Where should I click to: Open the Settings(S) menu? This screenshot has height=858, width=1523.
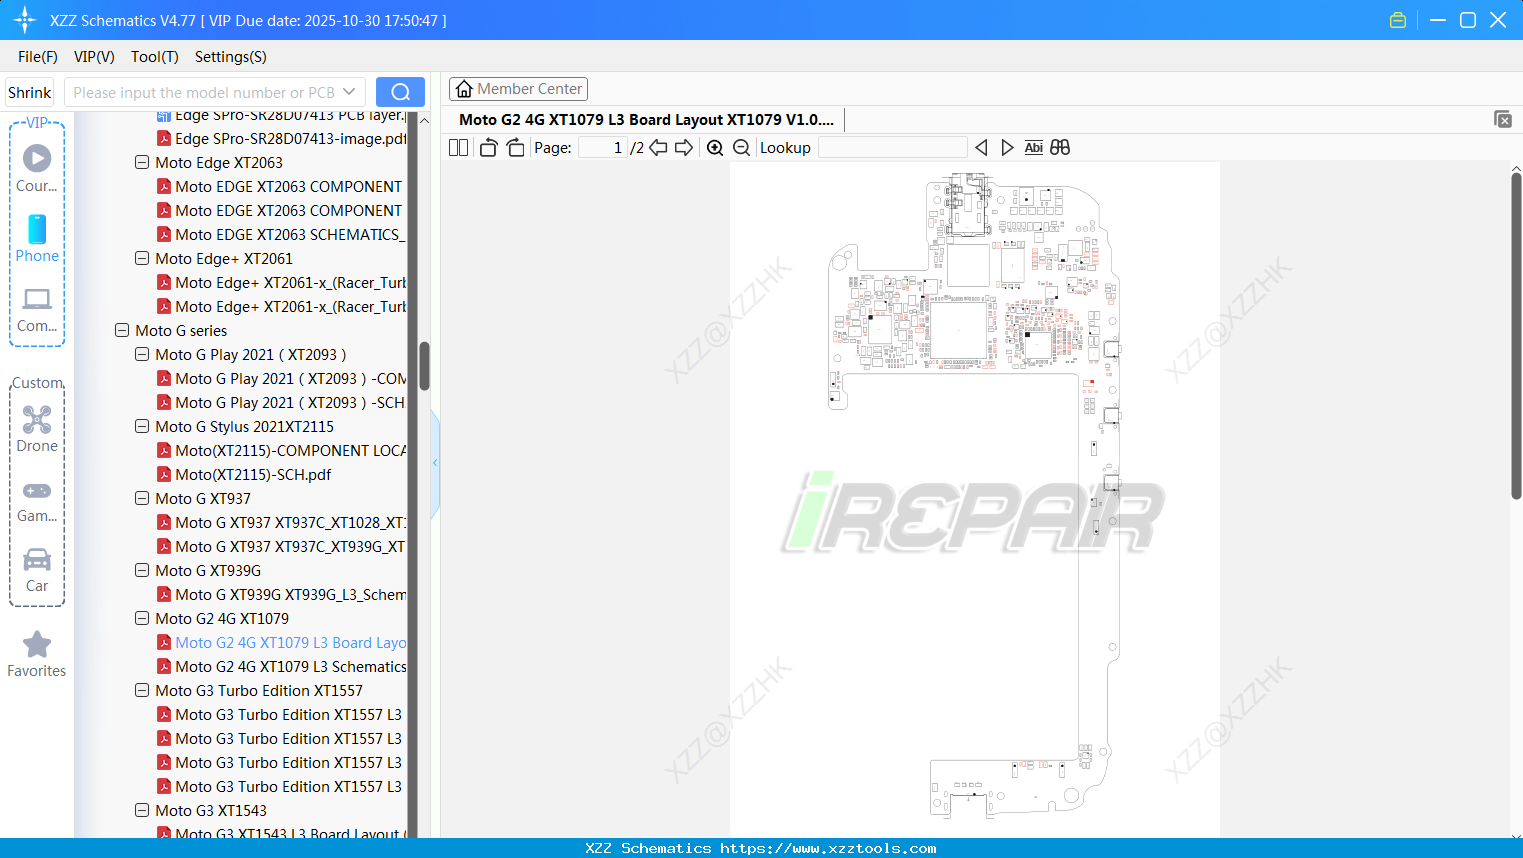point(230,57)
